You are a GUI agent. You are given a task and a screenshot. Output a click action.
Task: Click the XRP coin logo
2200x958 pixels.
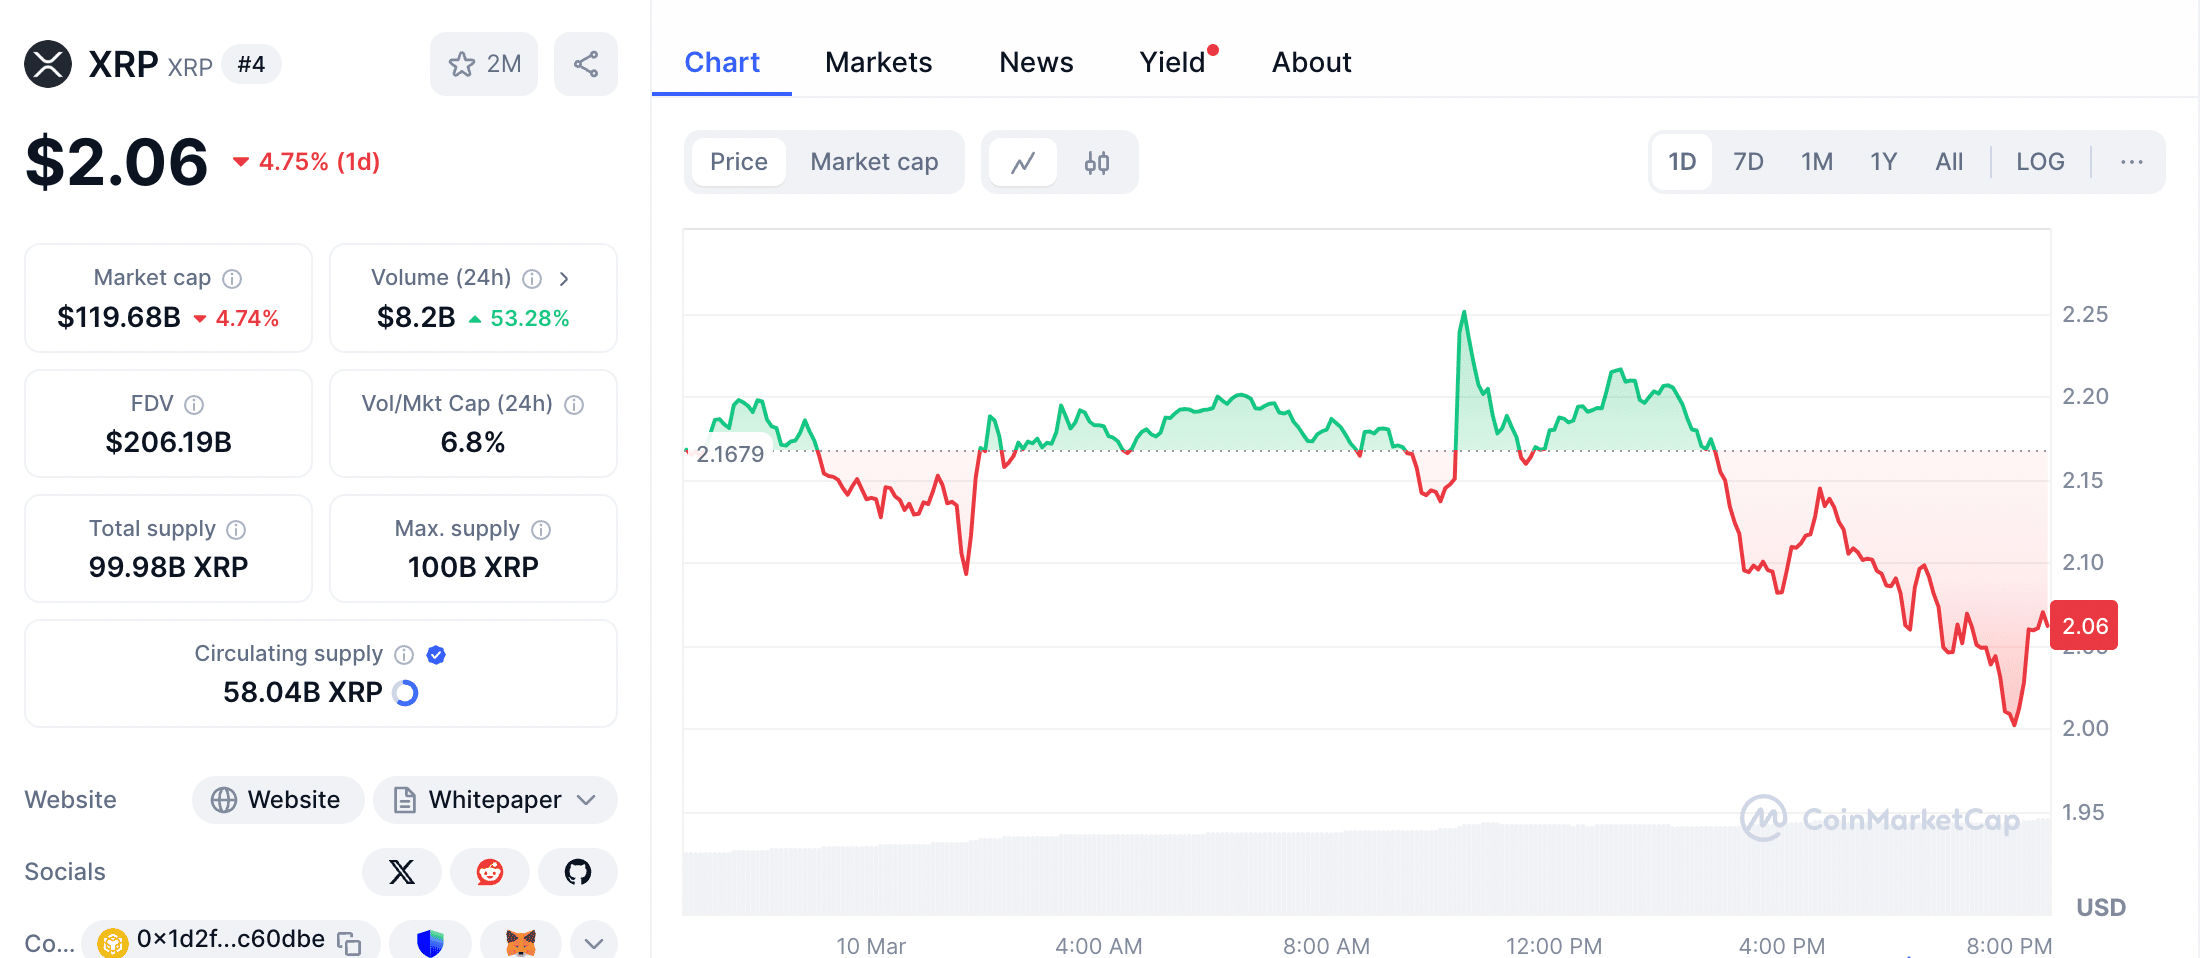click(x=48, y=64)
